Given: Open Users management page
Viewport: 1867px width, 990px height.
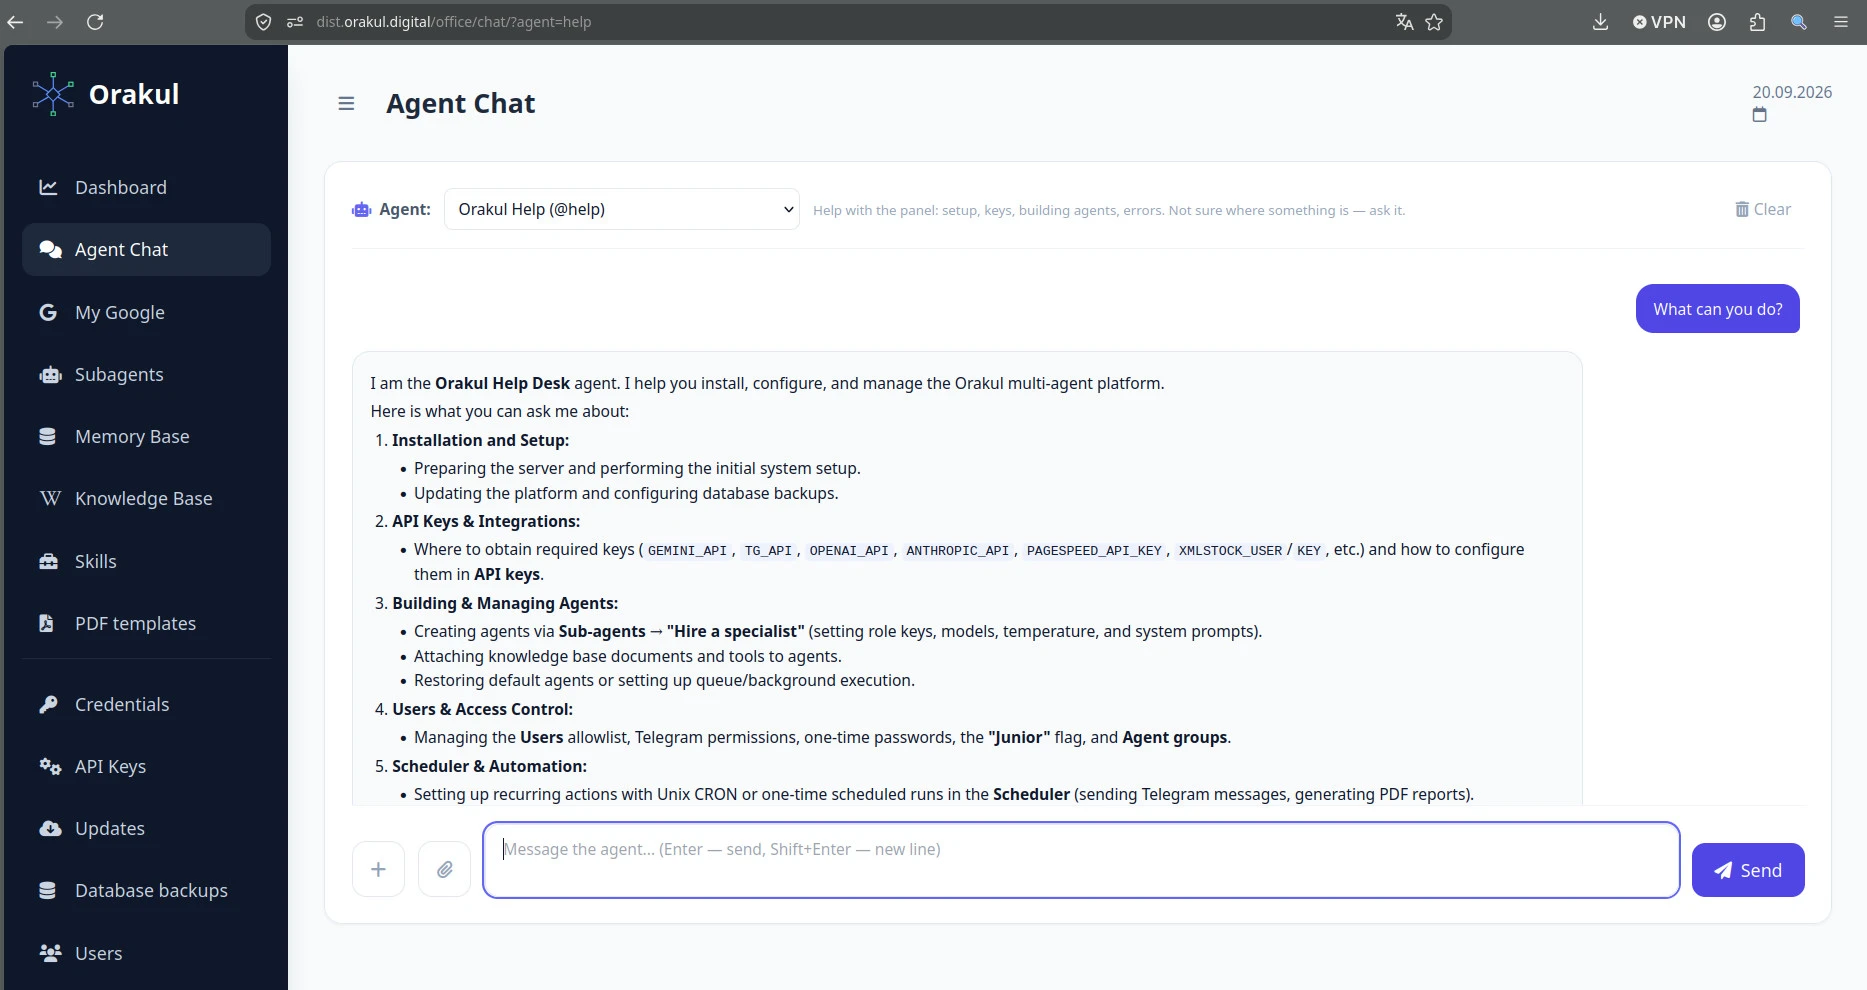Looking at the screenshot, I should point(146,953).
